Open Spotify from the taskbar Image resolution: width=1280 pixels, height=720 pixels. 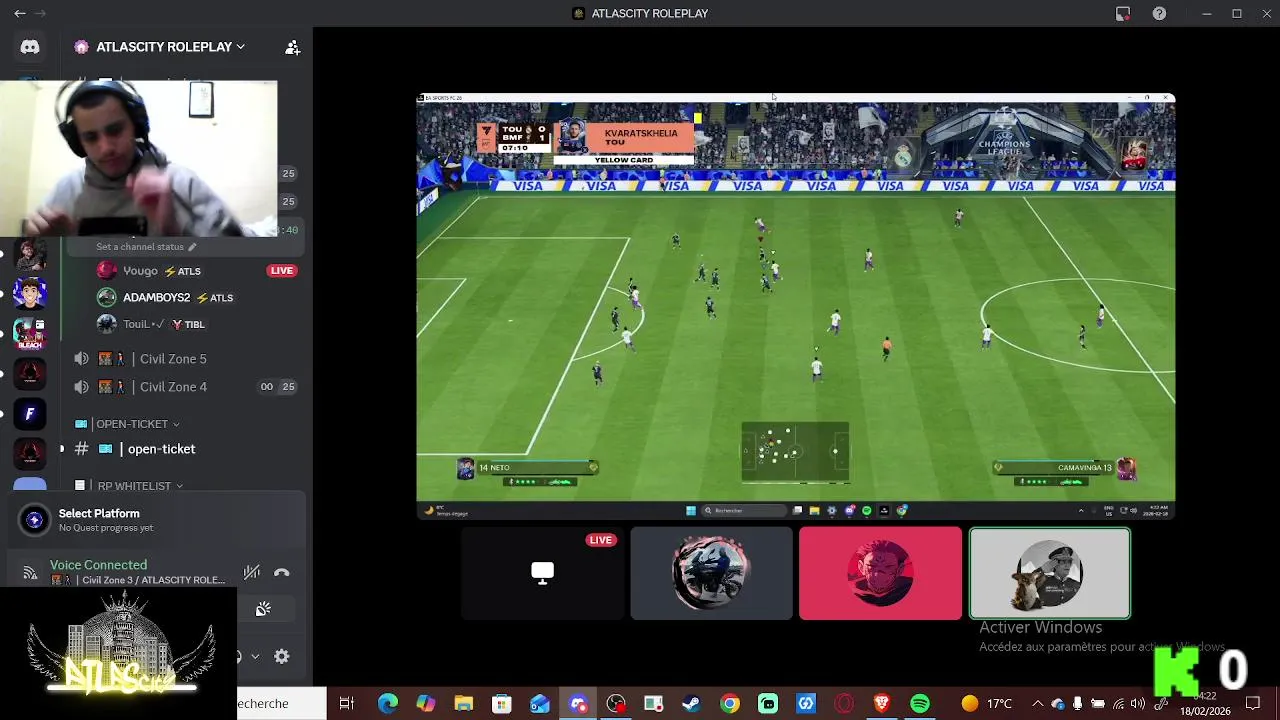click(920, 704)
